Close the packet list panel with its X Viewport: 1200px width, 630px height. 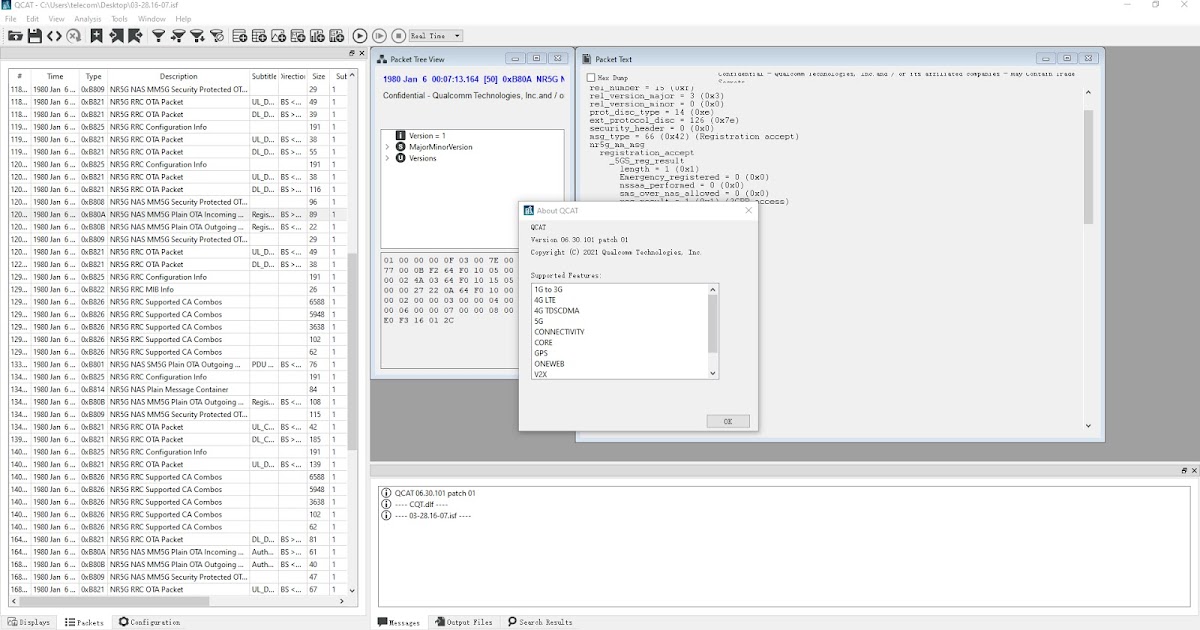coord(362,53)
